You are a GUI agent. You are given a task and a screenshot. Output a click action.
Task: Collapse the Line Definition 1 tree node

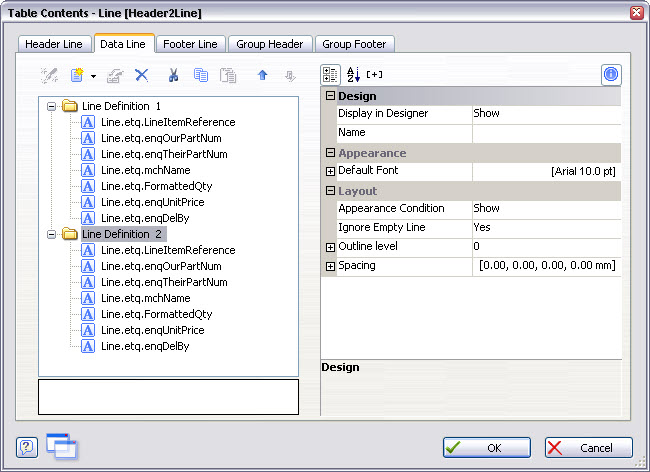[x=51, y=107]
